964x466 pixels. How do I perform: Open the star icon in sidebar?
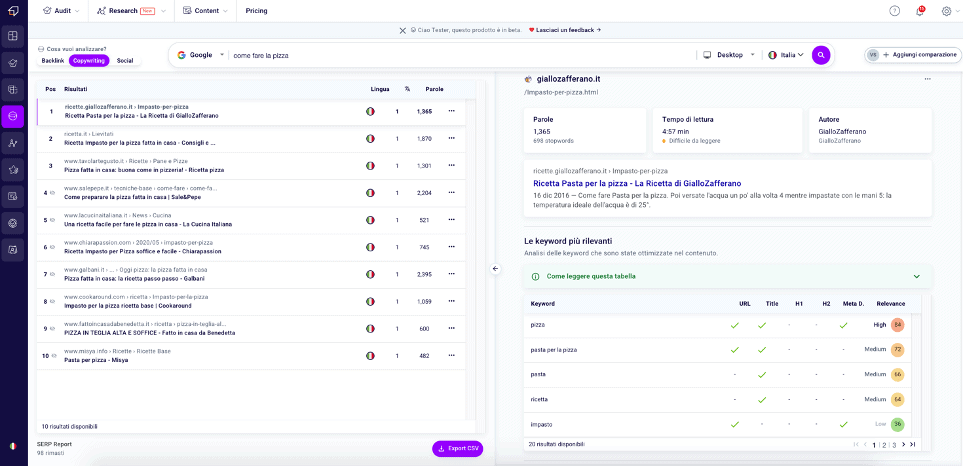coord(13,170)
